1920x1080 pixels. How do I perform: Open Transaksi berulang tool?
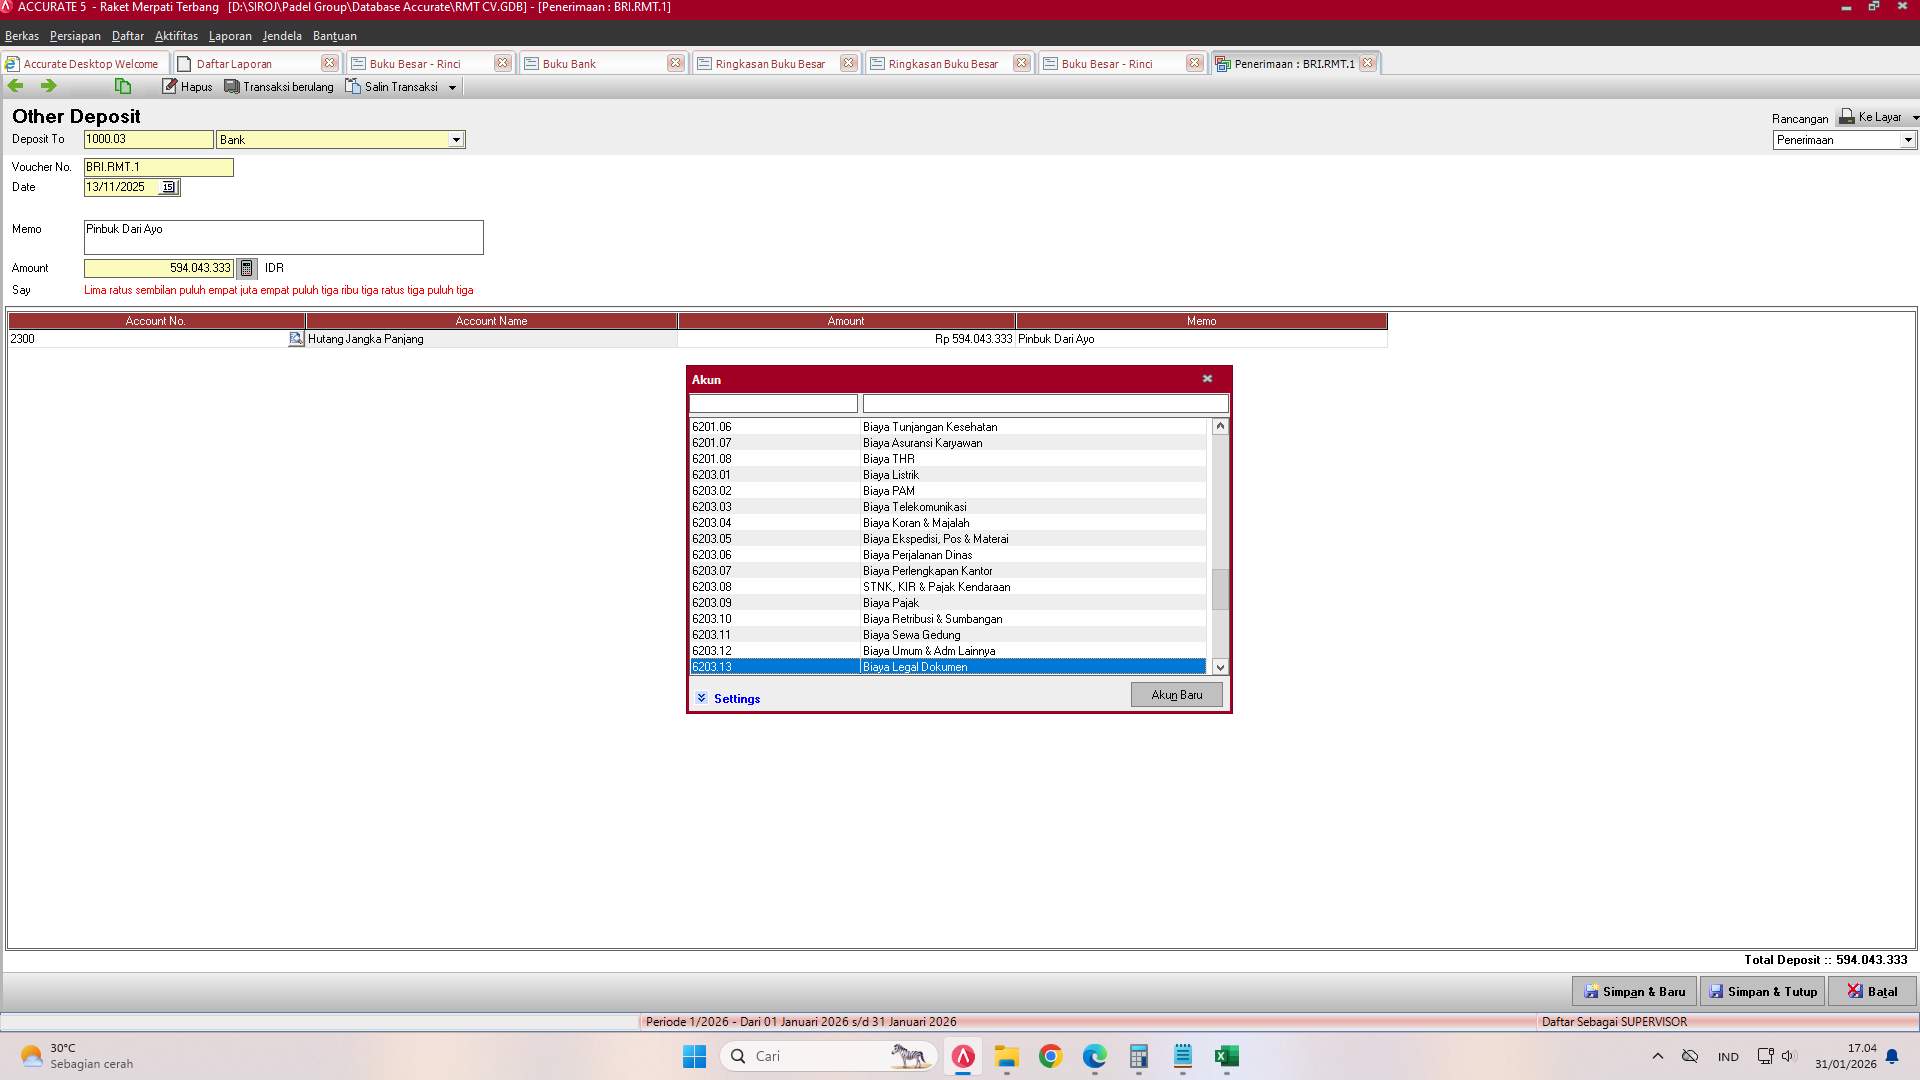(278, 86)
